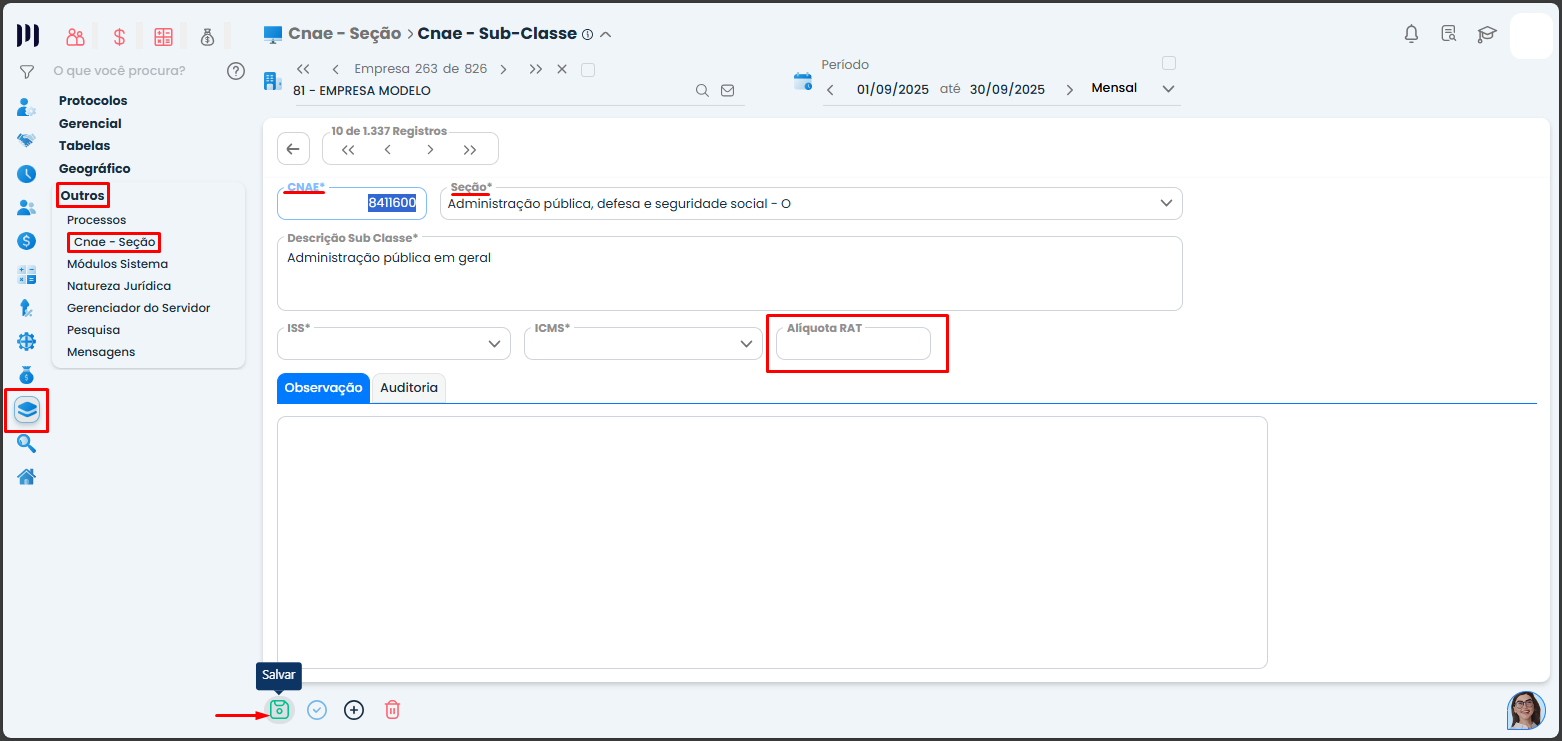Screen dimensions: 1562x741
Task: Move to the previous Período
Action: (830, 90)
